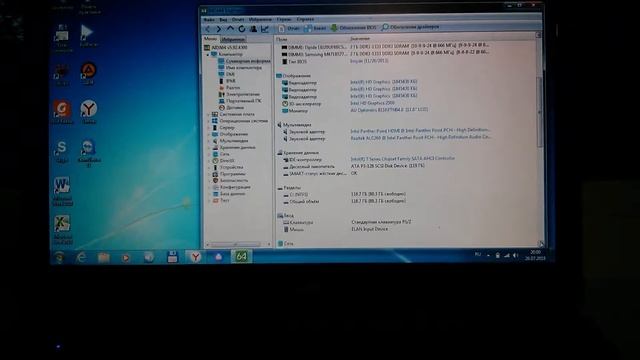Click the horizontal scrollbar of tree panel
The width and height of the screenshot is (640, 360).
coord(237,244)
